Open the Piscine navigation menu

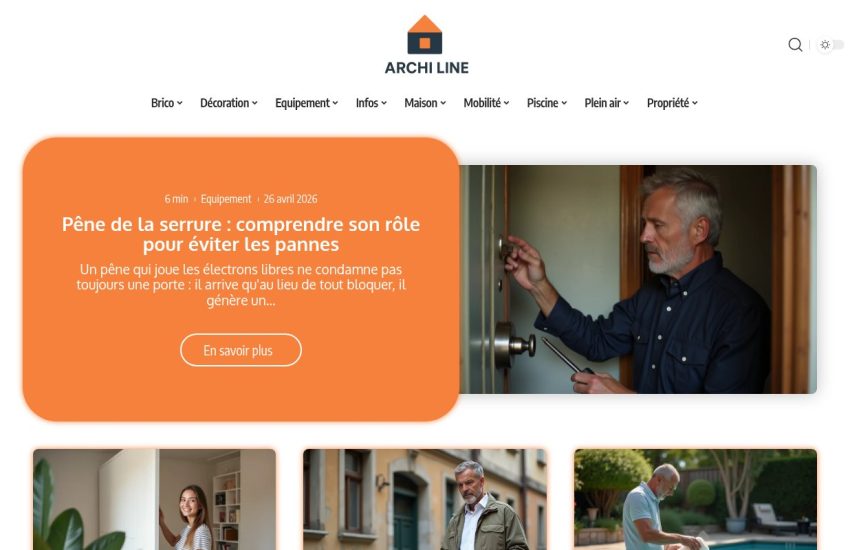tap(546, 103)
